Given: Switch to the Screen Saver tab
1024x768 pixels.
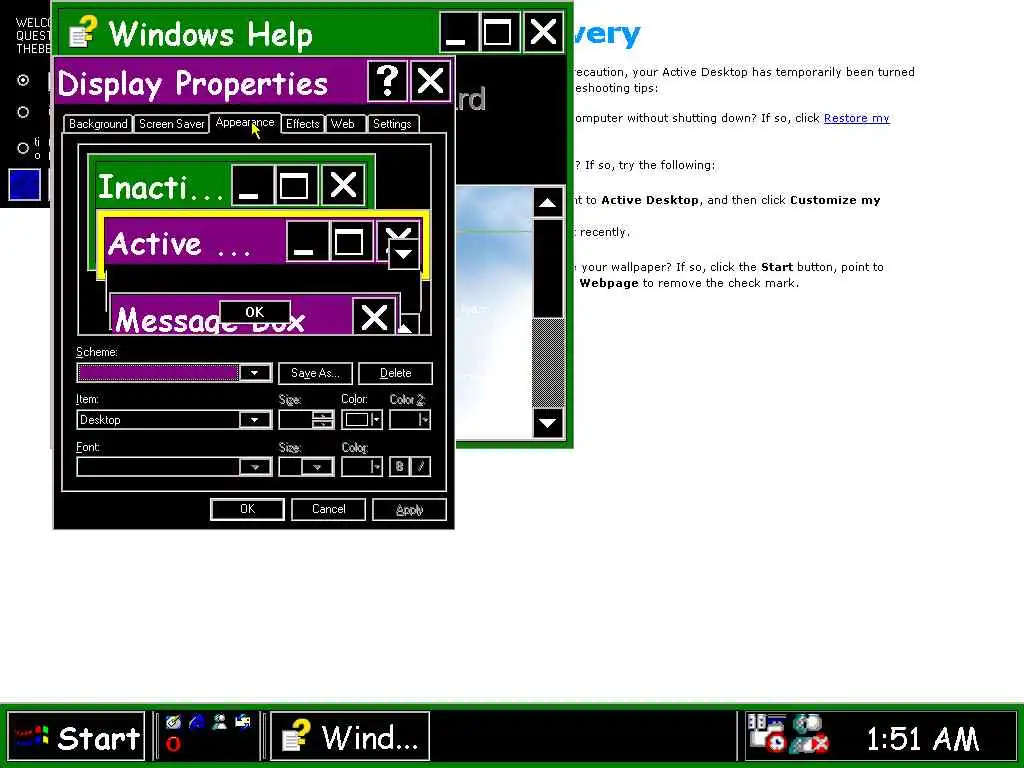Looking at the screenshot, I should pyautogui.click(x=172, y=124).
